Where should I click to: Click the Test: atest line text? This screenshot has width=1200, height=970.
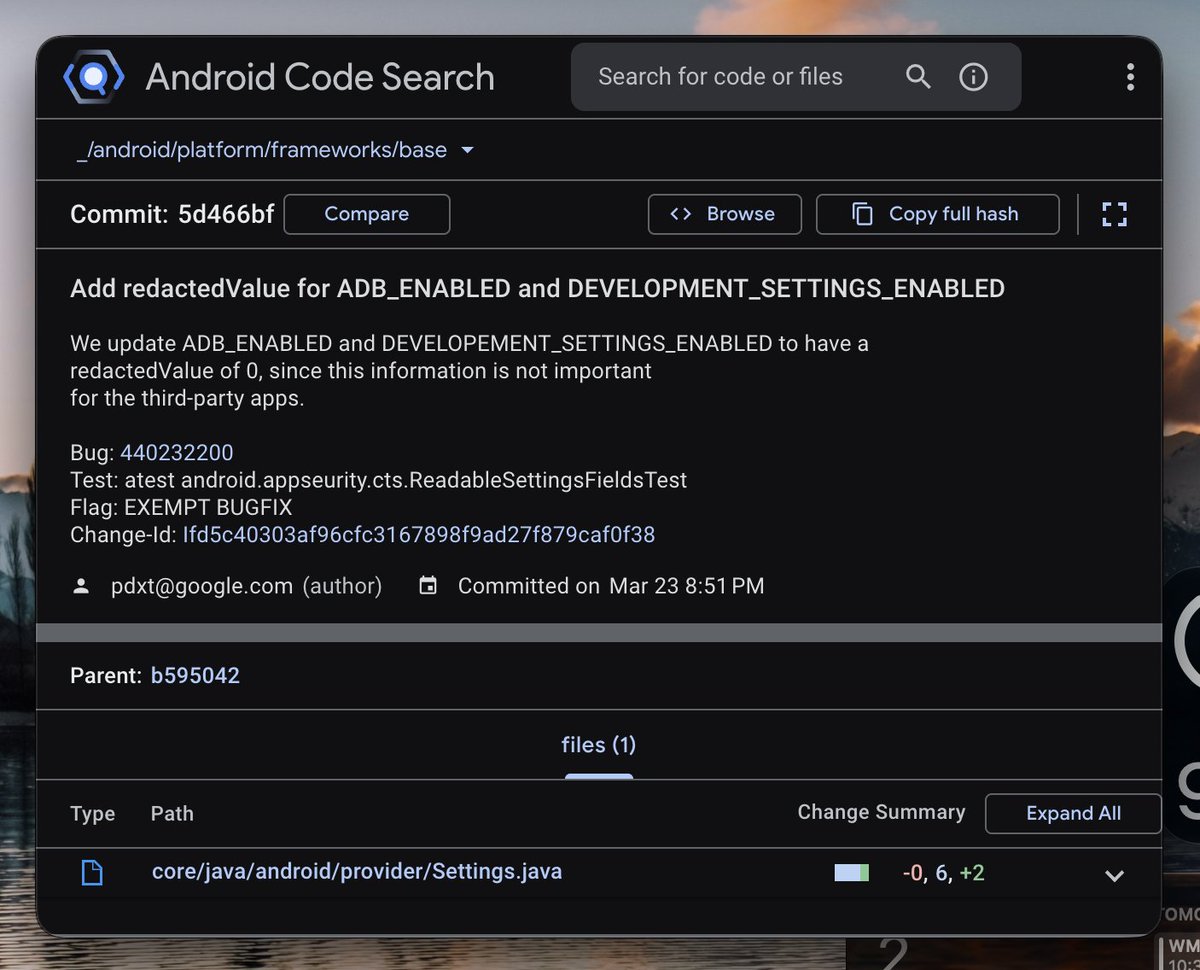[x=379, y=480]
